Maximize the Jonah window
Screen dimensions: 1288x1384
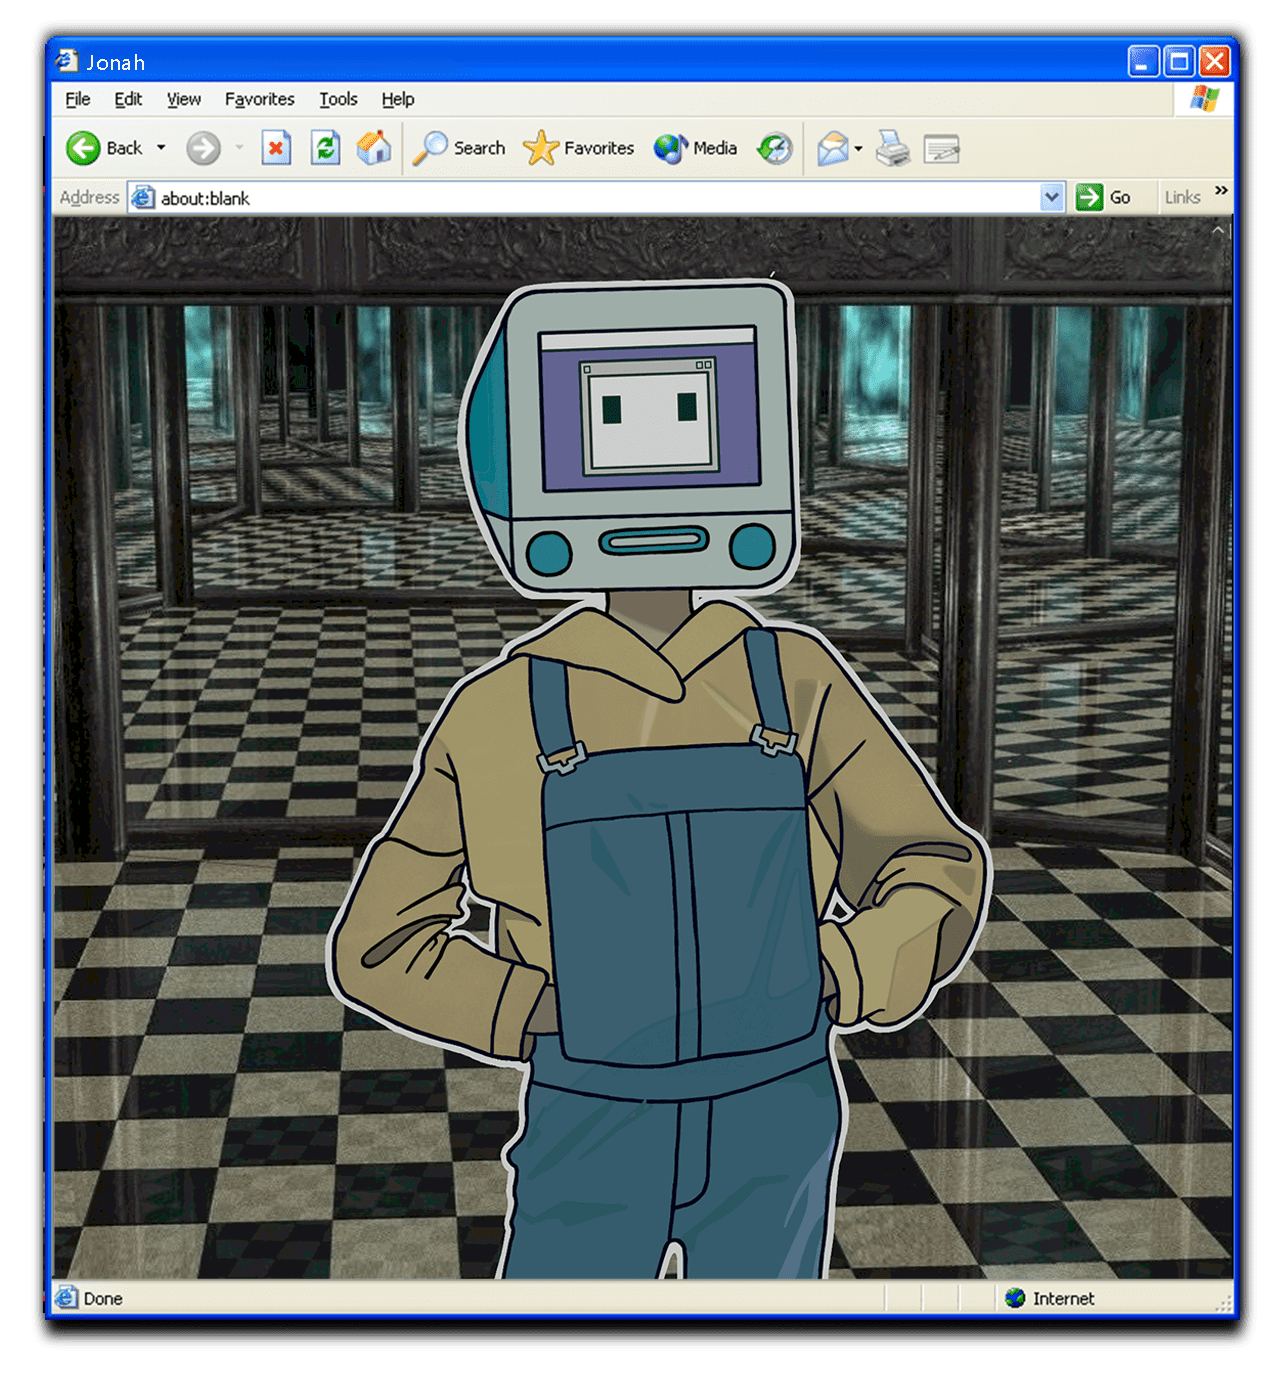1179,62
